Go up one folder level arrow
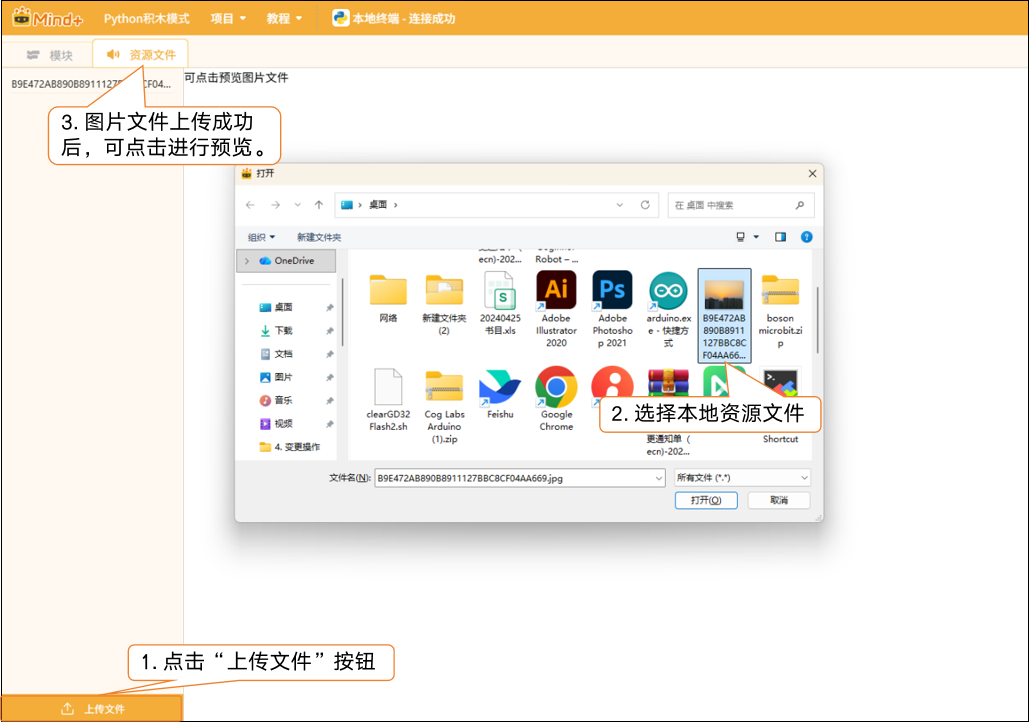The width and height of the screenshot is (1030, 723). [319, 205]
